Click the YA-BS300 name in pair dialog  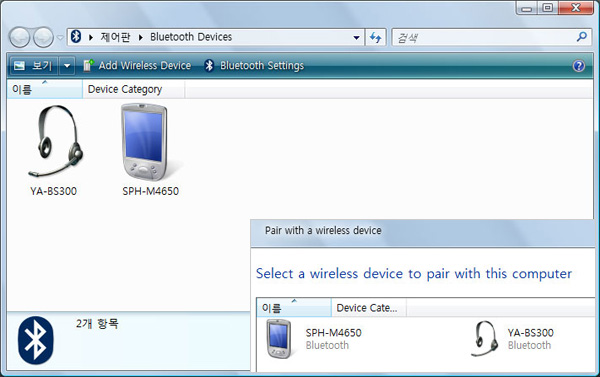(x=531, y=333)
